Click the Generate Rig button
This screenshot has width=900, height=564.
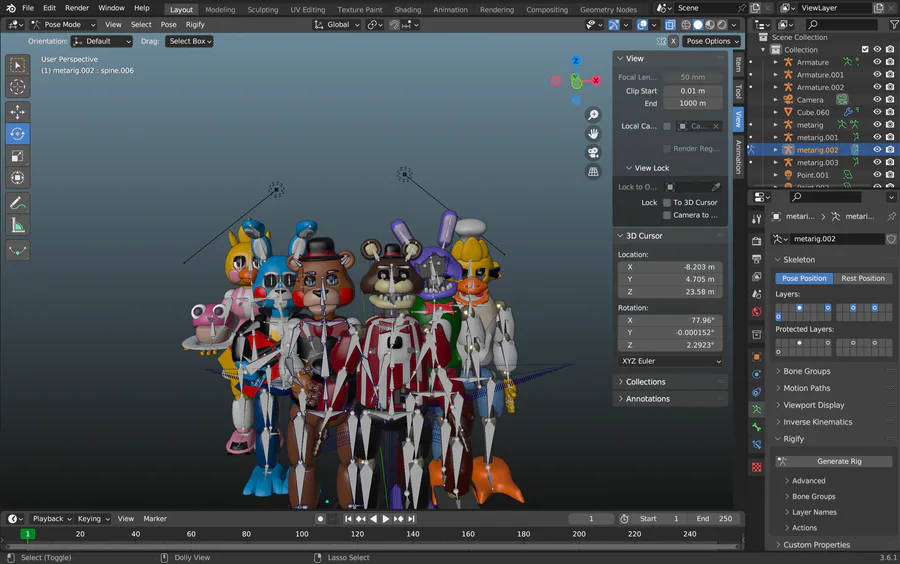[x=838, y=461]
